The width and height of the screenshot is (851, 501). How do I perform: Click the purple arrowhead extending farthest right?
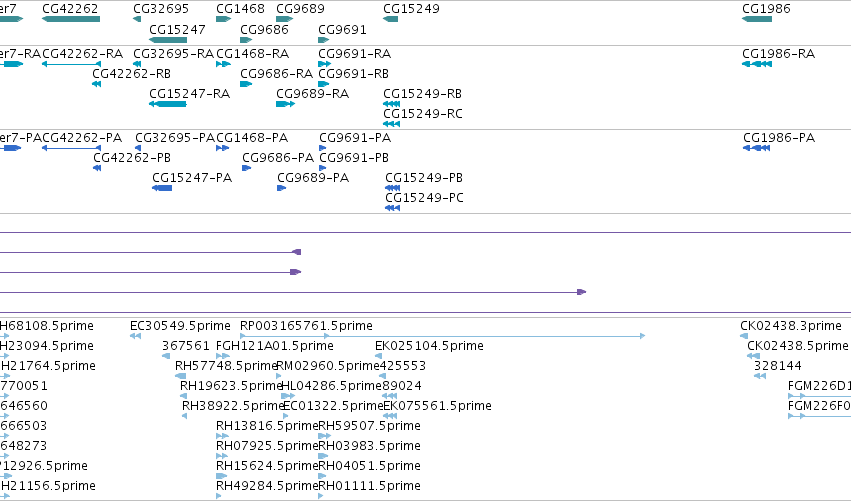(x=581, y=292)
